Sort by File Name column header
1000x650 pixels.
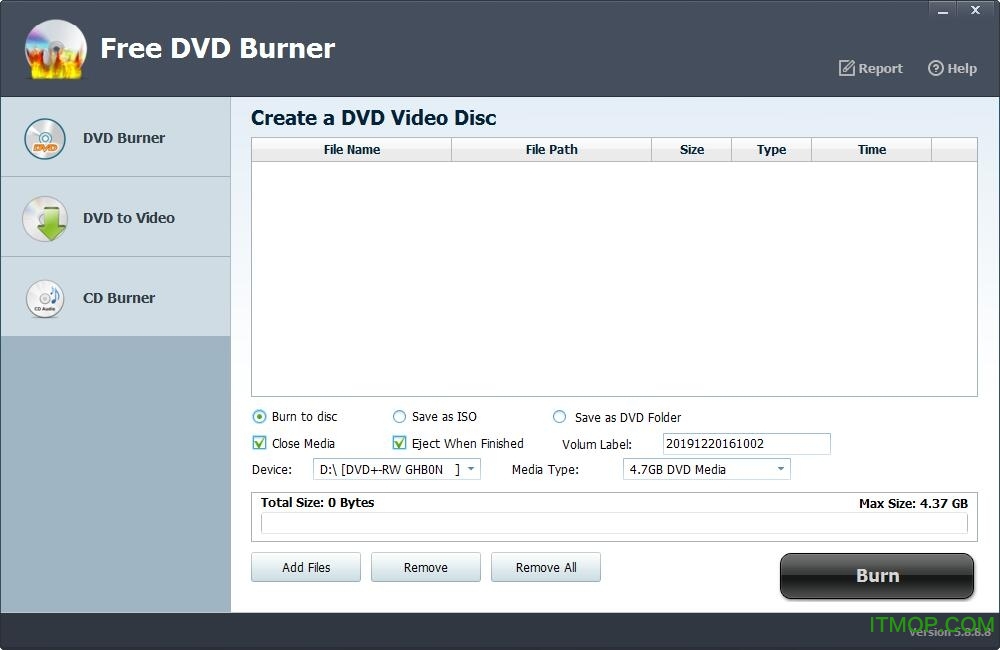[351, 150]
